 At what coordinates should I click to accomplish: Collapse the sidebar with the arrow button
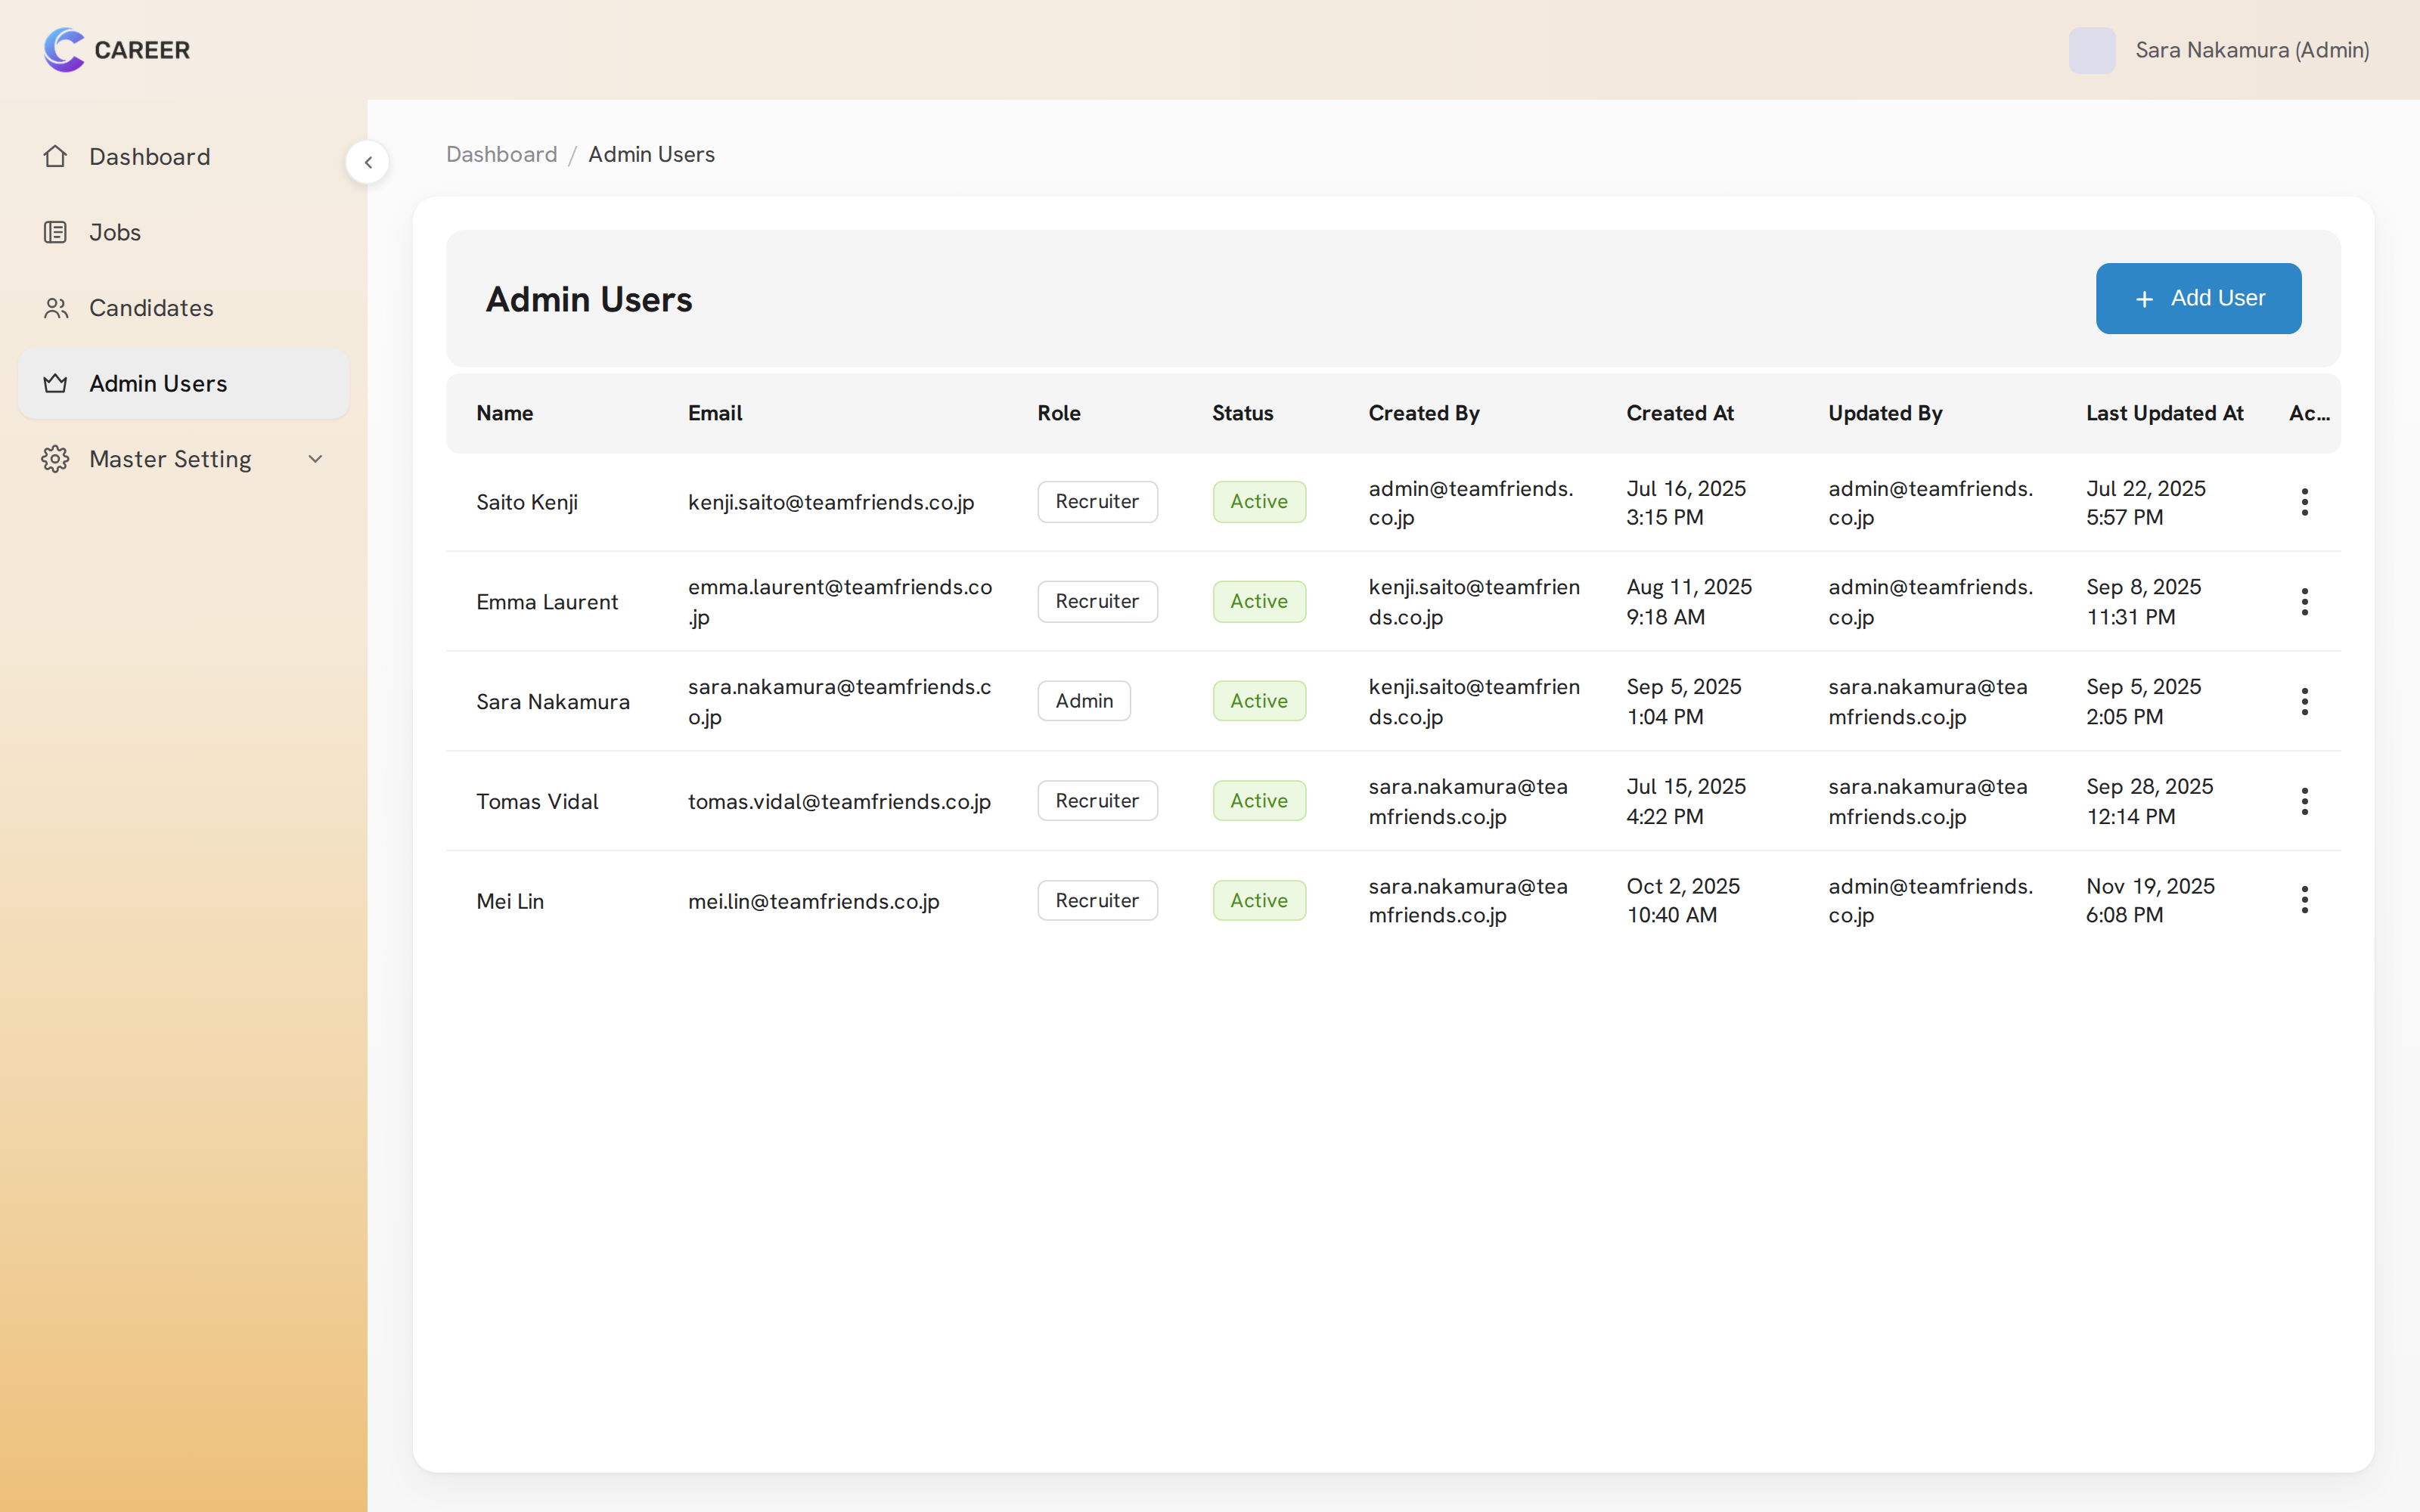[x=368, y=162]
